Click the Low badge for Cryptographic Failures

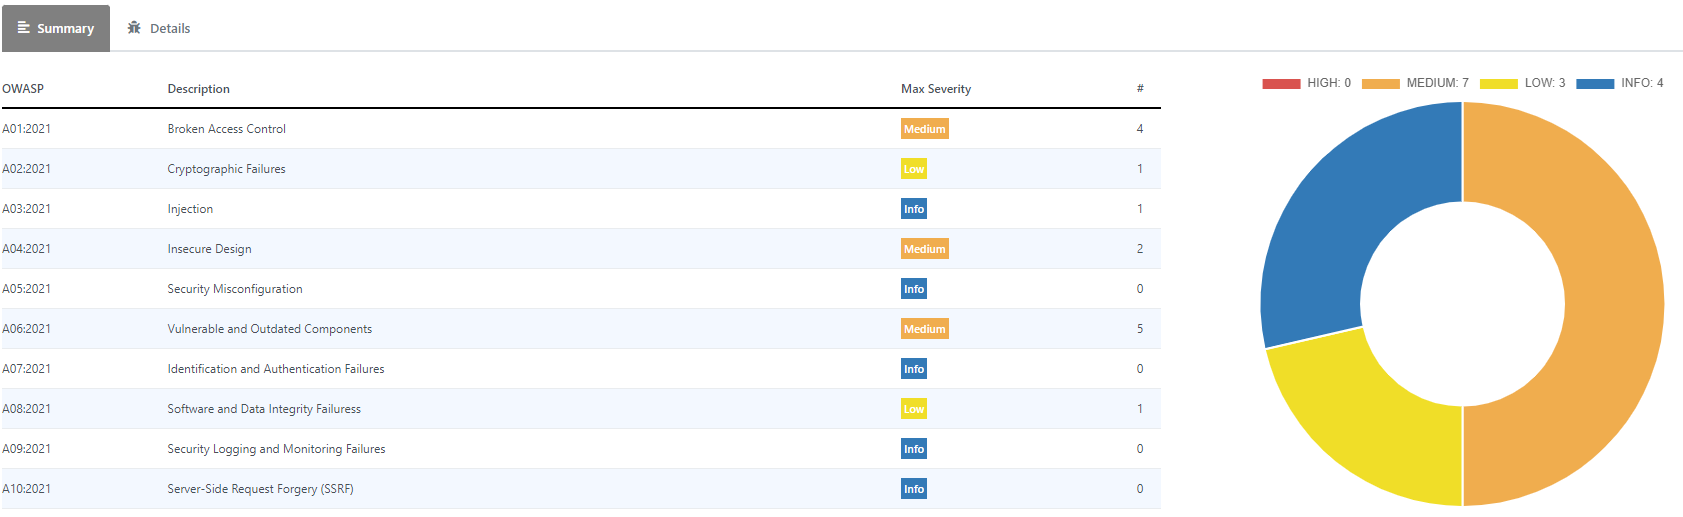point(913,169)
